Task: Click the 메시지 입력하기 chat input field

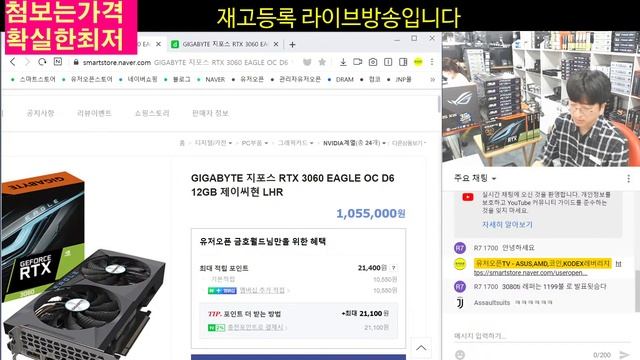Action: 542,336
